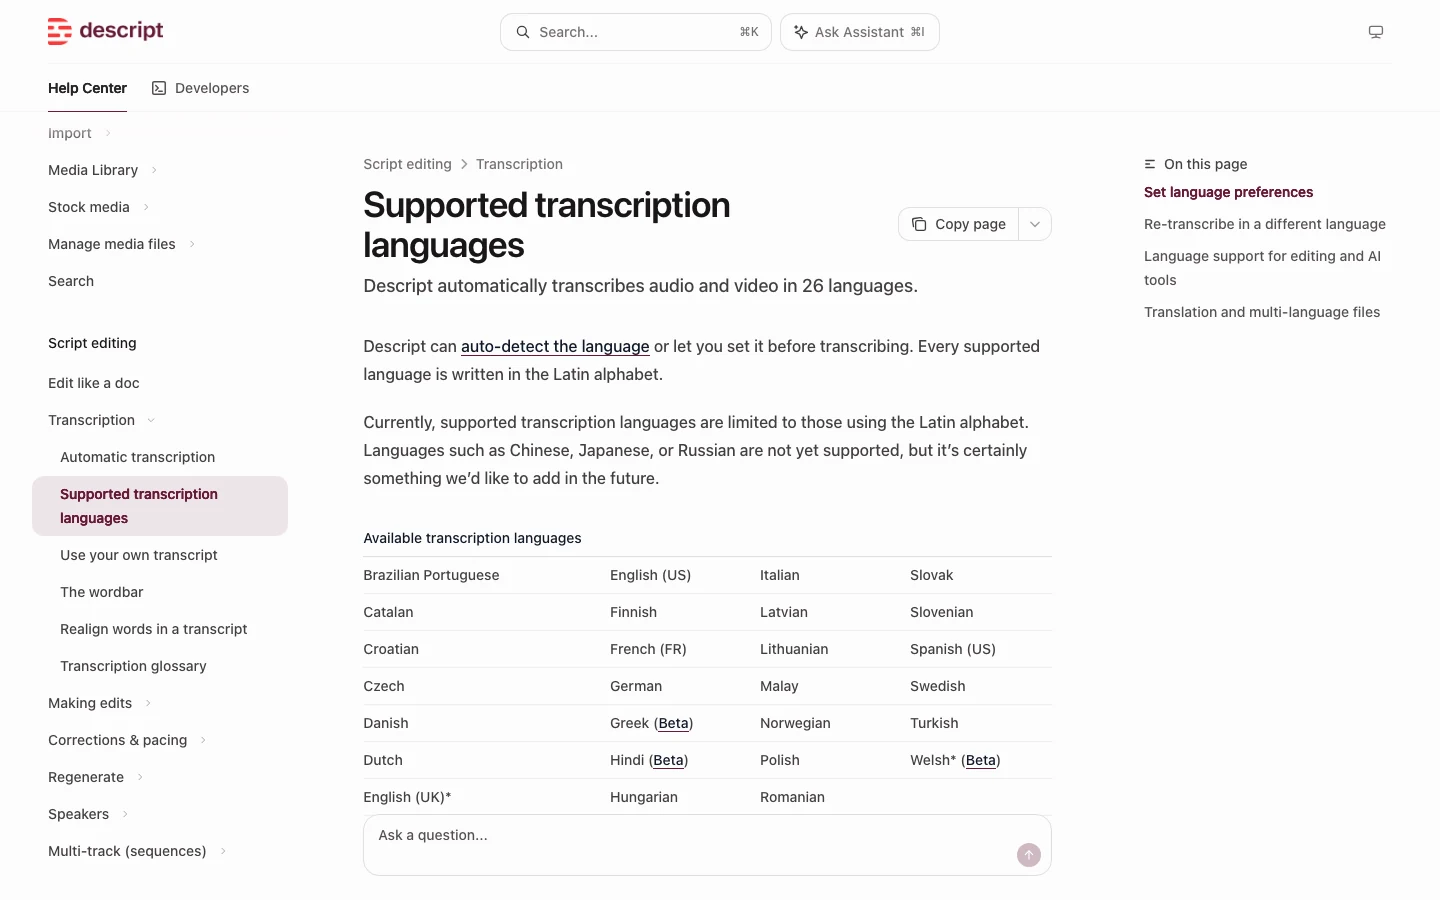Expand Corrections & pacing in sidebar
1440x900 pixels.
pyautogui.click(x=203, y=740)
